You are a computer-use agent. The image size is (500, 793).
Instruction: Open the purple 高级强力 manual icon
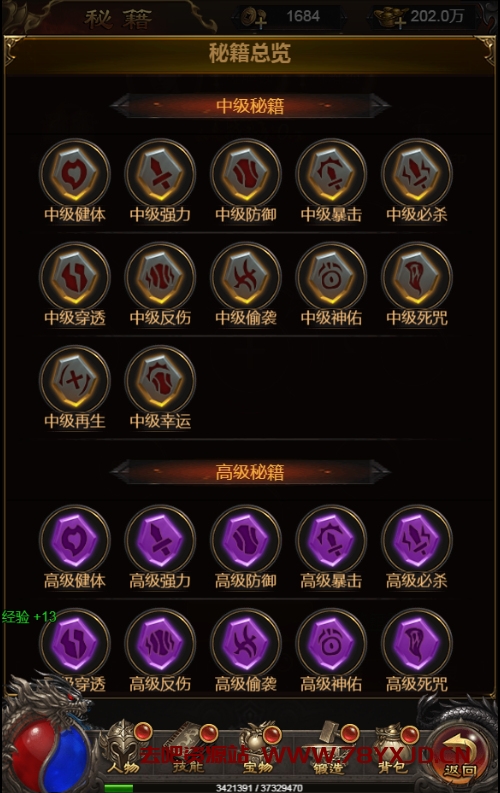coord(160,540)
